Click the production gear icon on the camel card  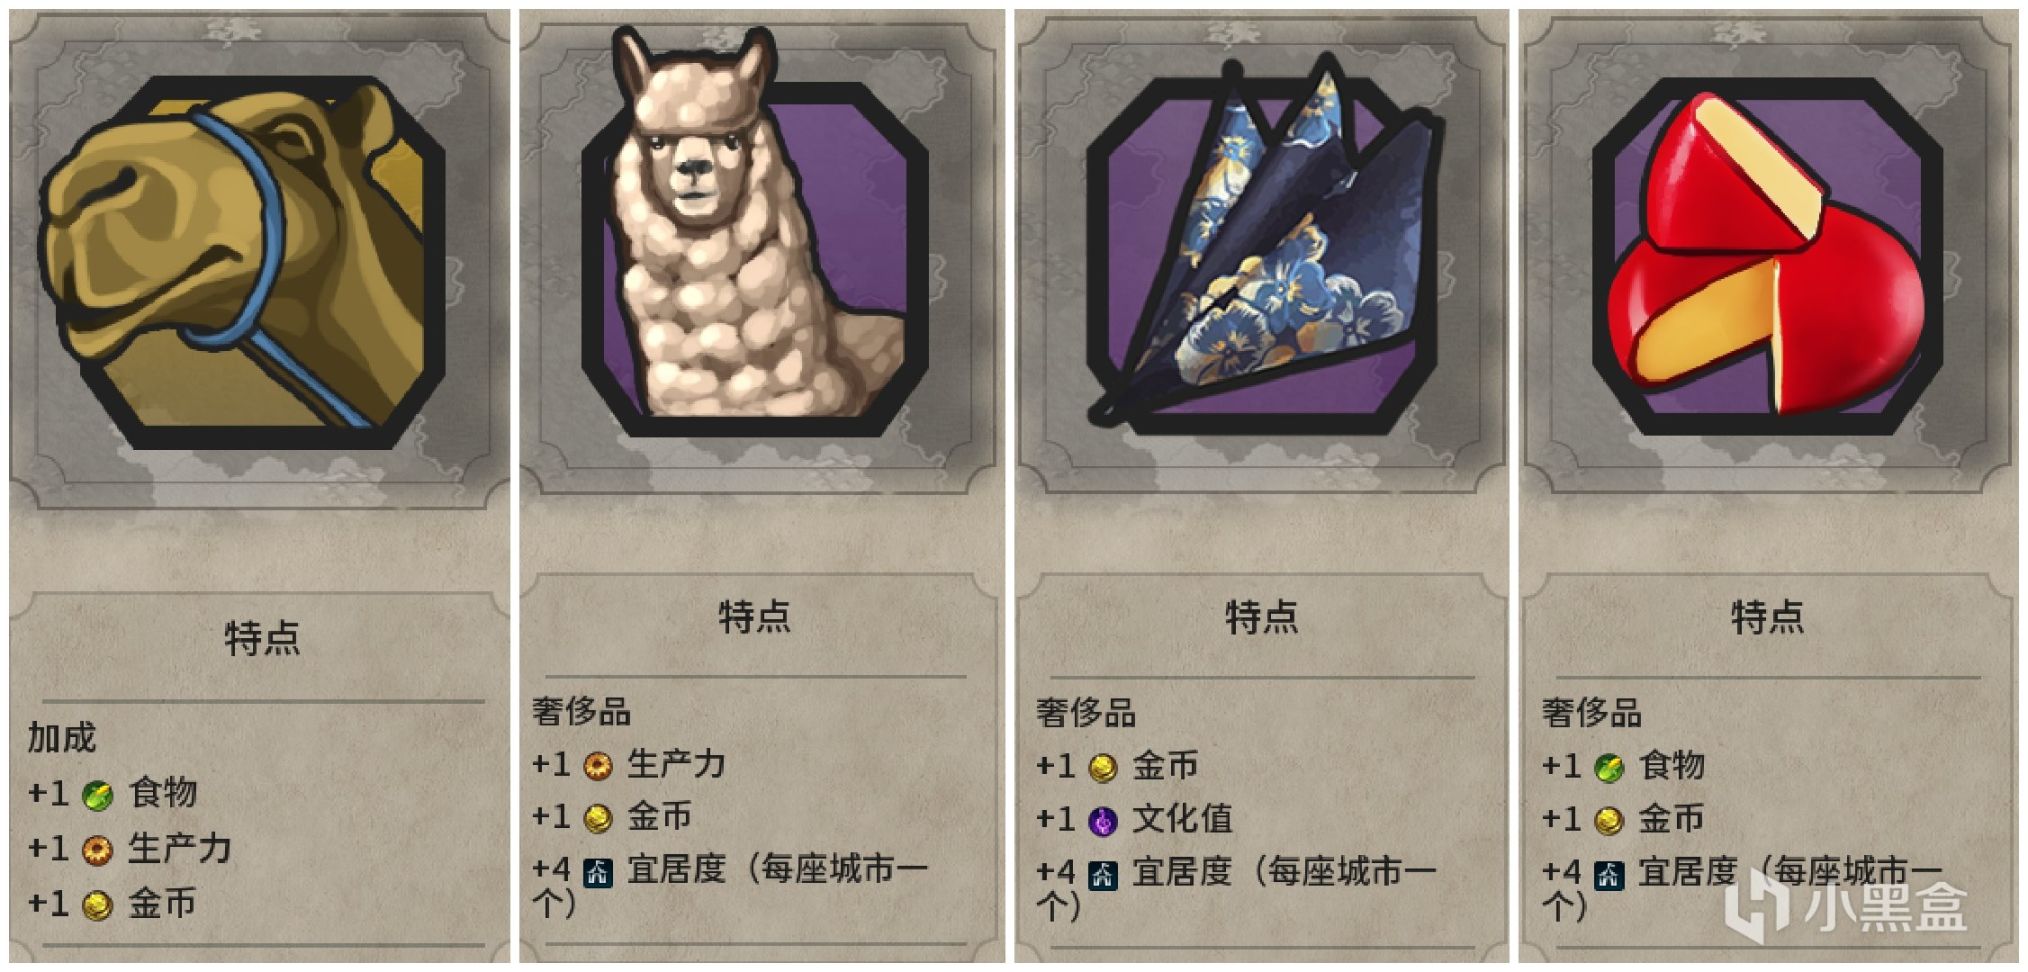(x=97, y=850)
